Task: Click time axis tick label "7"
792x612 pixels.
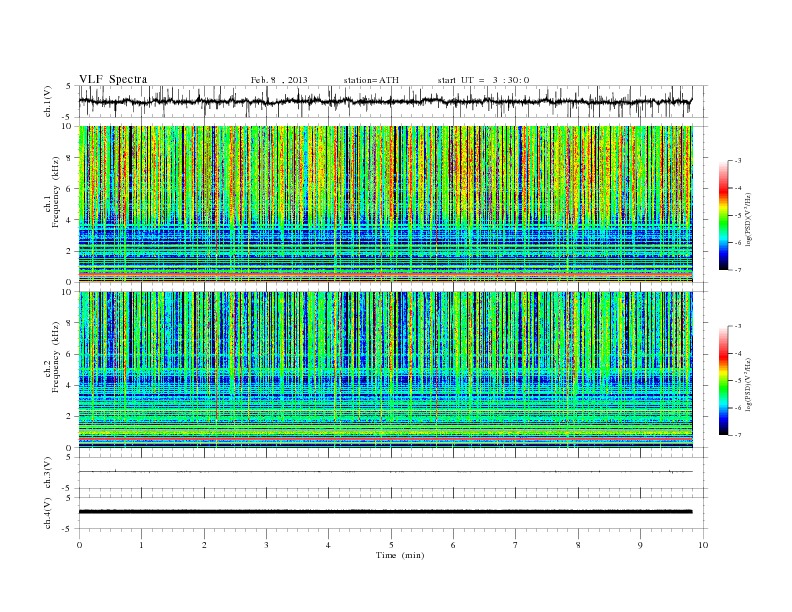Action: click(516, 545)
